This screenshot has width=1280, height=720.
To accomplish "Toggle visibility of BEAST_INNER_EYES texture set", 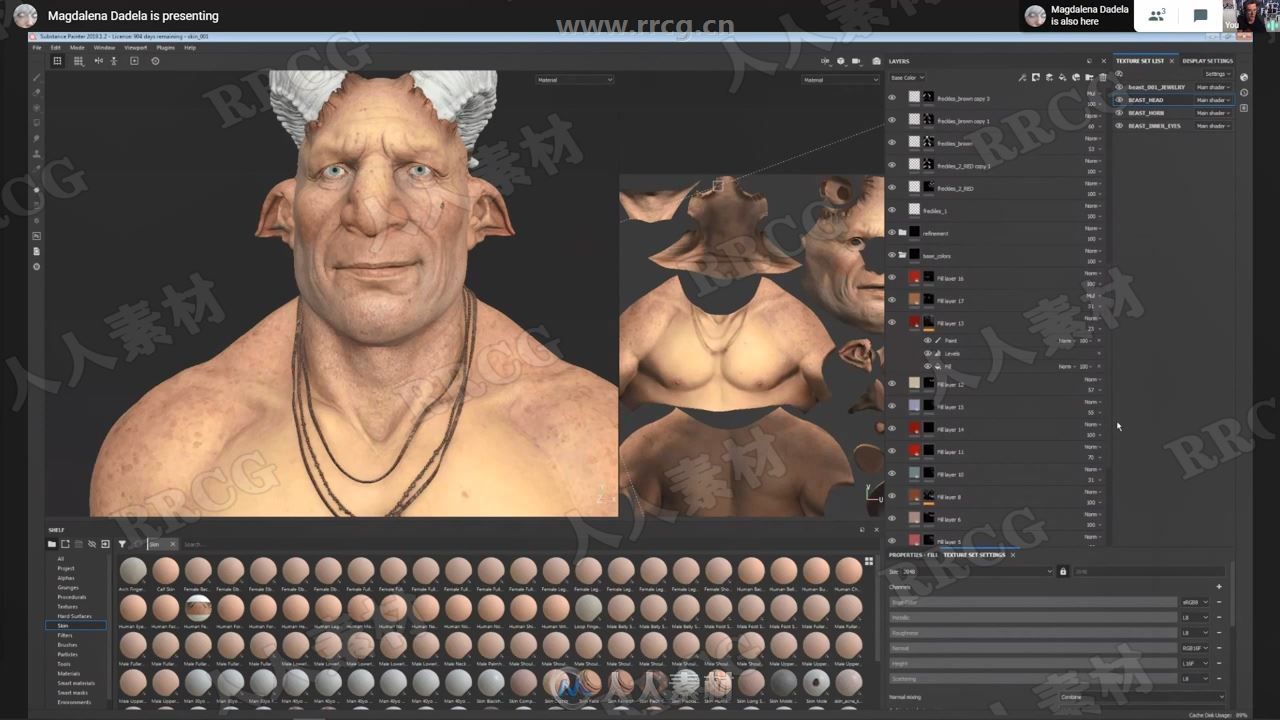I will [1120, 125].
